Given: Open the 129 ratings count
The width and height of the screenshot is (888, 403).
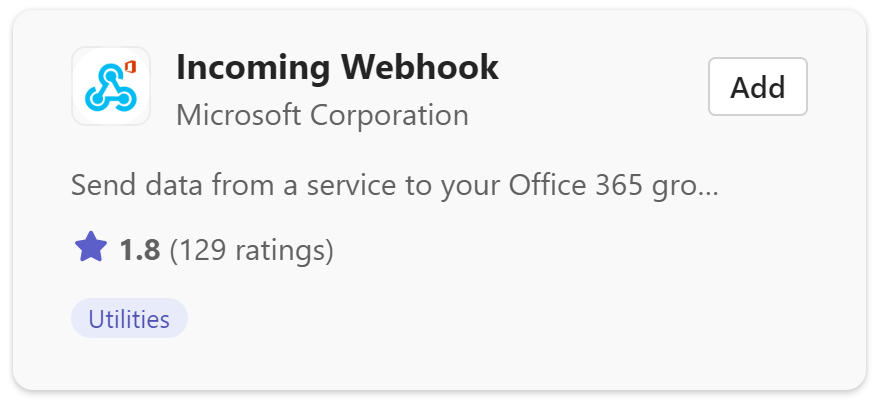Looking at the screenshot, I should (252, 250).
